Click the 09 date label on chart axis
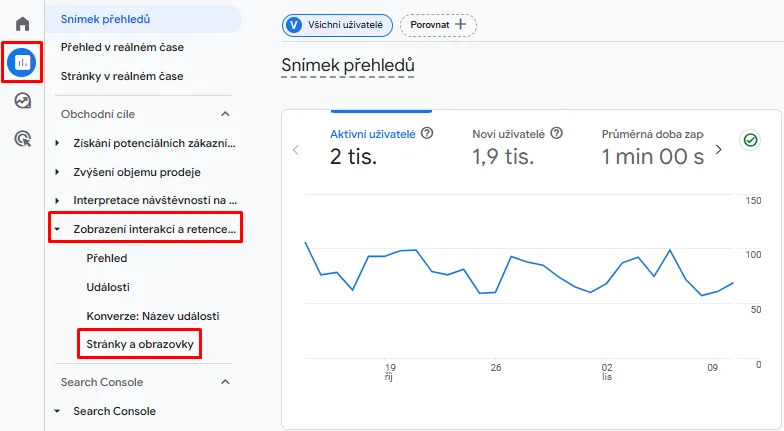 712,368
